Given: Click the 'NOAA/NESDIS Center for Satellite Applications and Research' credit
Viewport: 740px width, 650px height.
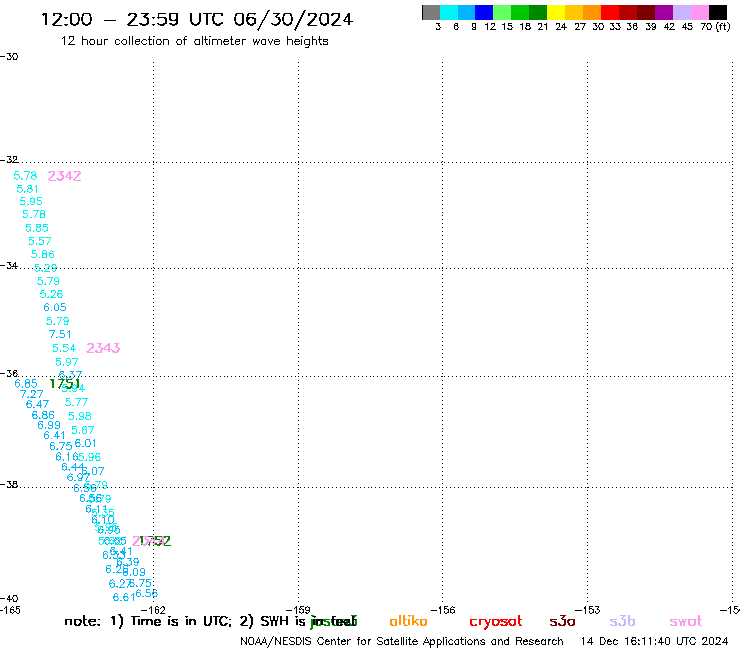Looking at the screenshot, I should pyautogui.click(x=402, y=642).
